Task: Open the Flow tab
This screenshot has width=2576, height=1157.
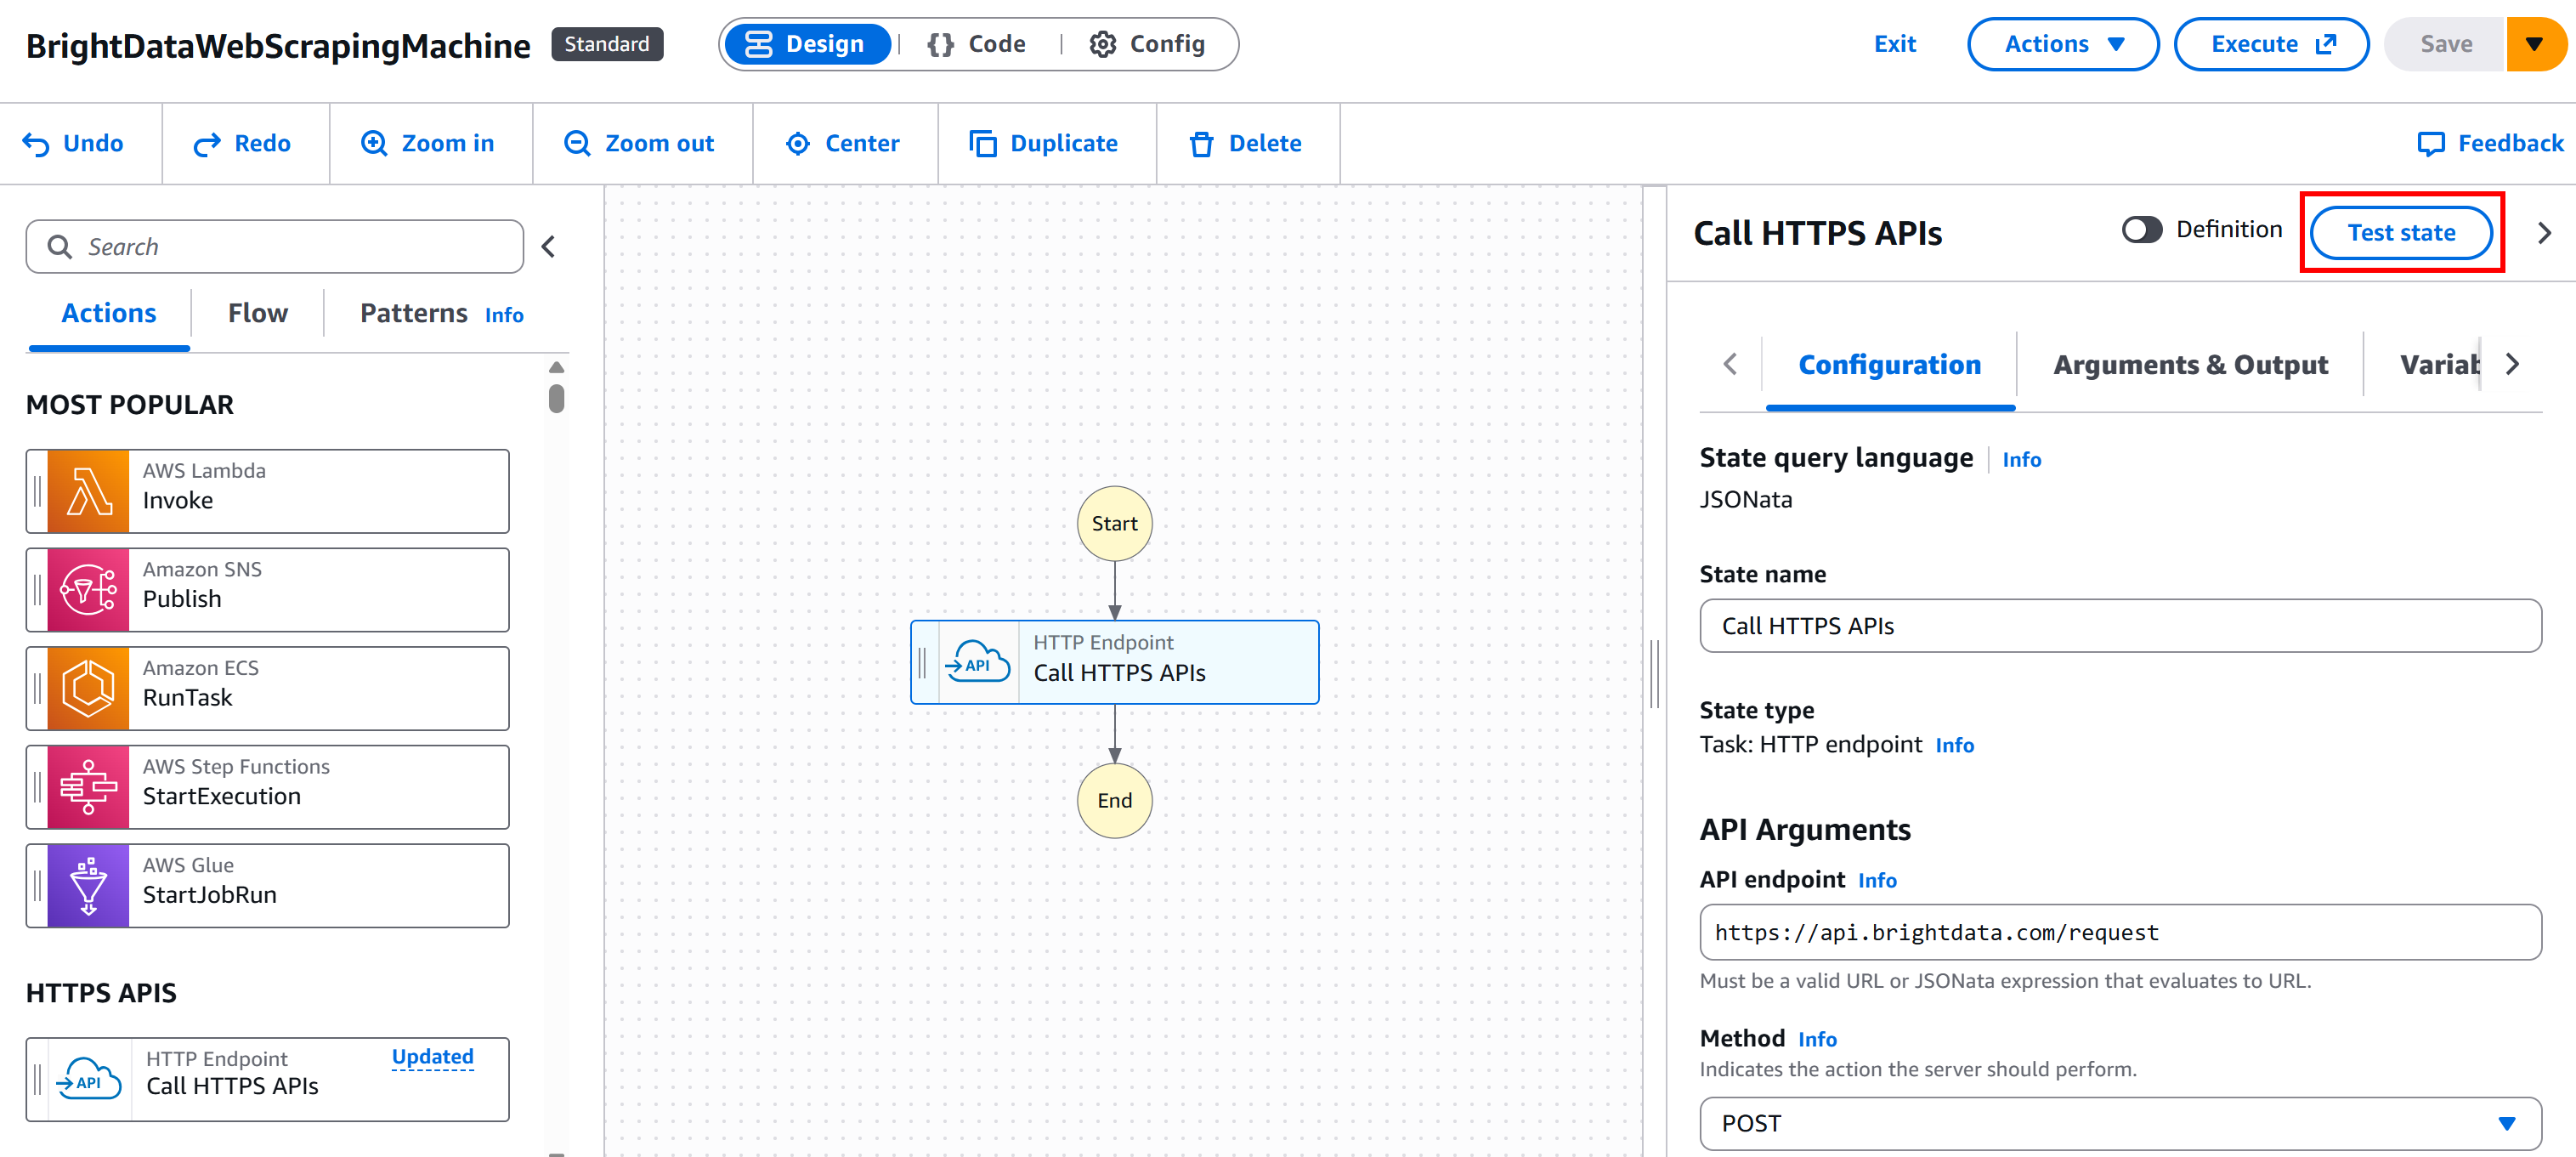Action: coord(257,314)
